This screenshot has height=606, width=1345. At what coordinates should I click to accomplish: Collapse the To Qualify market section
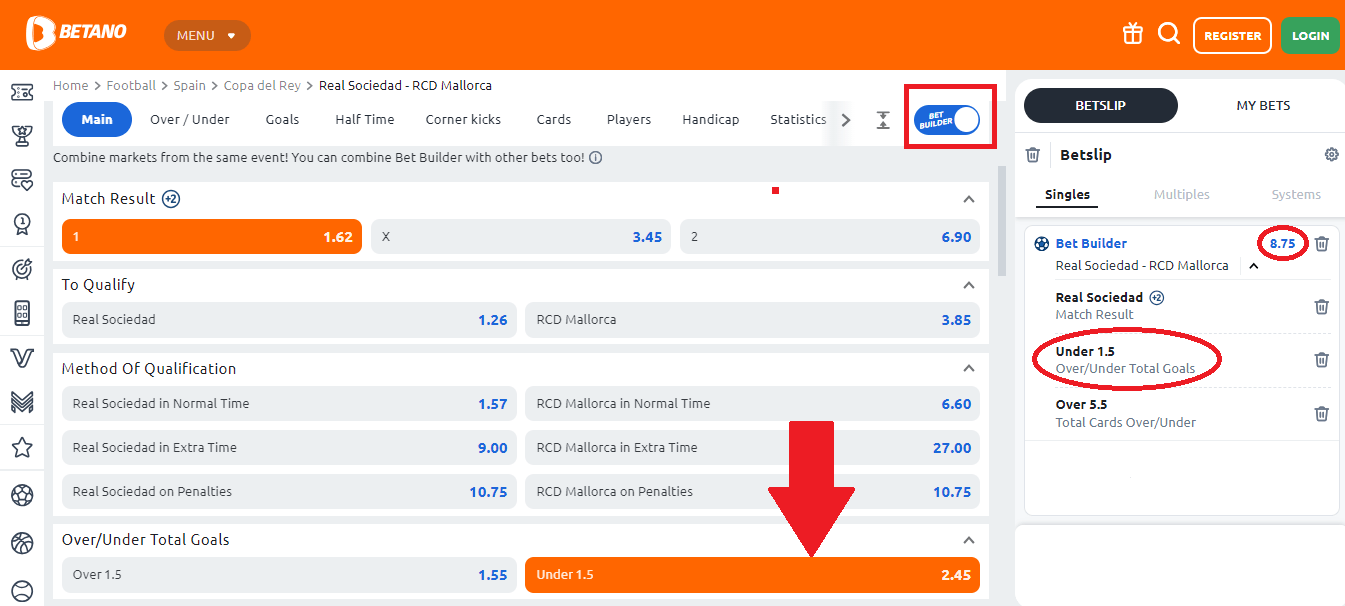(968, 285)
